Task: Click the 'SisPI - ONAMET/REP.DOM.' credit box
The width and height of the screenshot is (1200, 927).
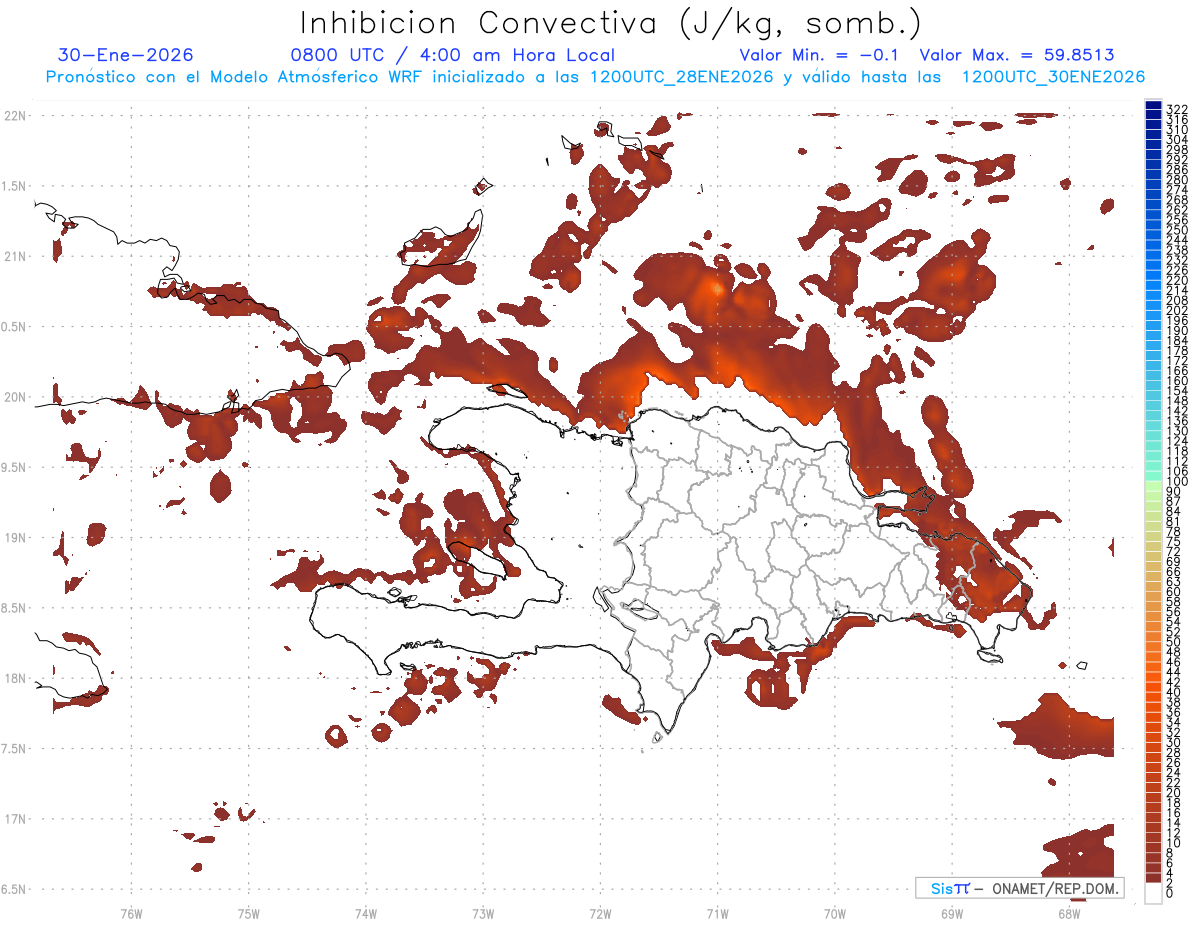Action: tap(1020, 888)
